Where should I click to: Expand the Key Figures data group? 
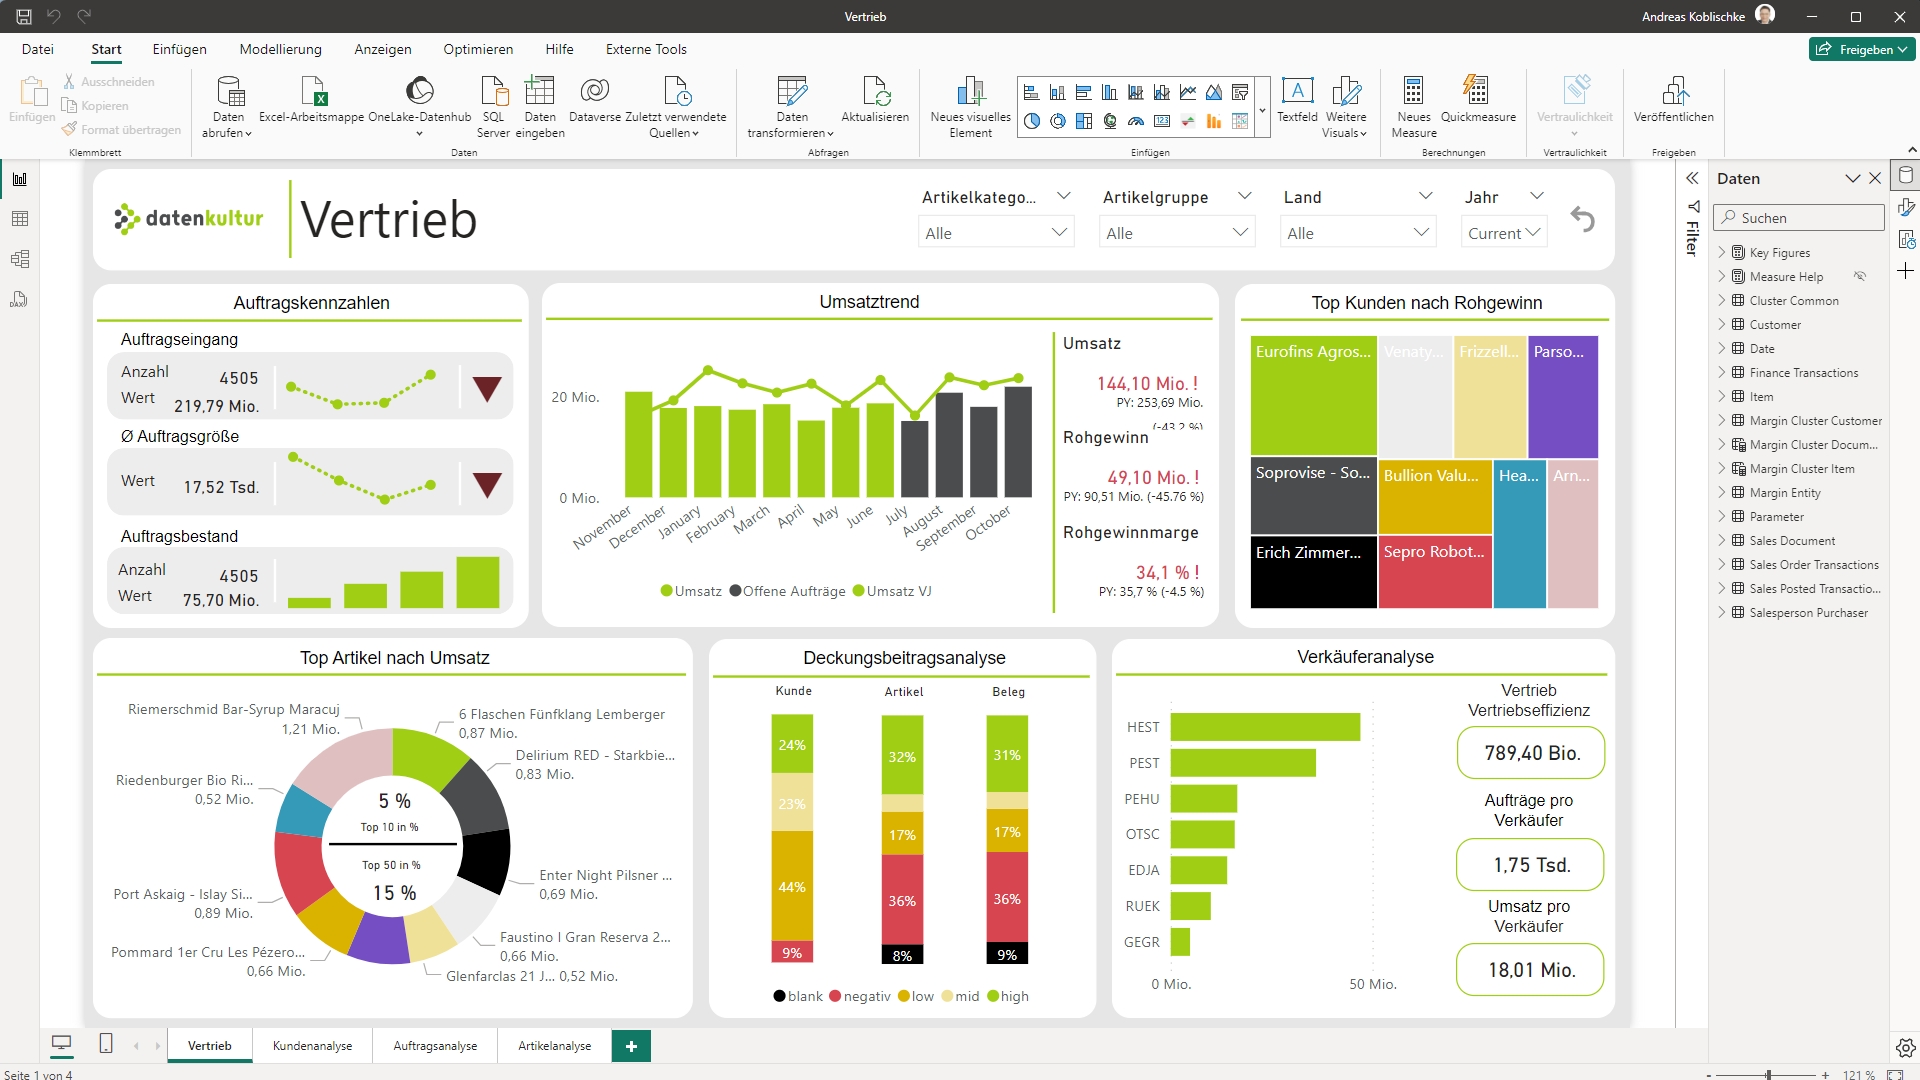coord(1721,252)
